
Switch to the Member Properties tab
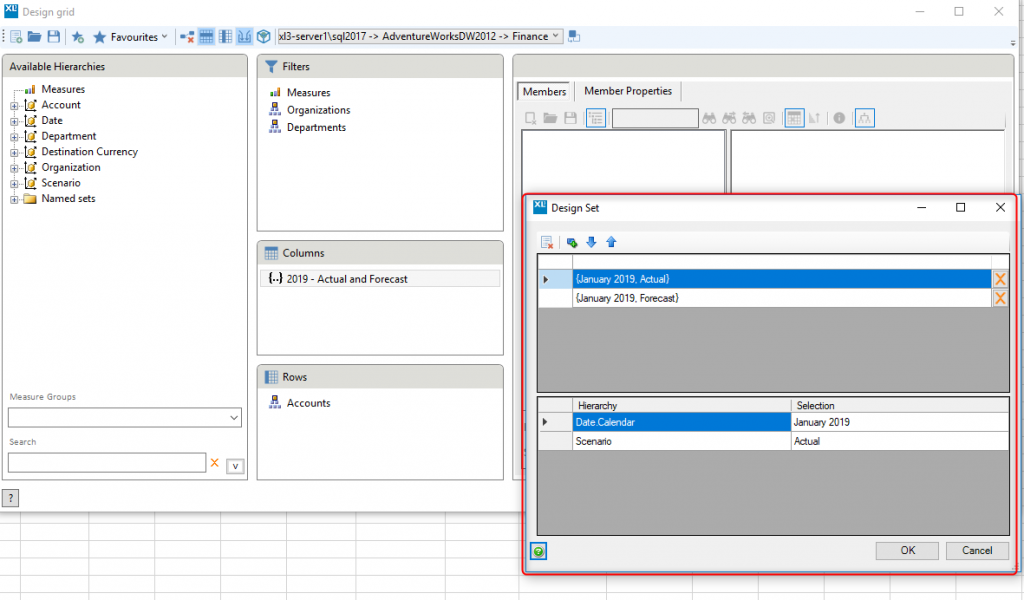click(x=628, y=91)
